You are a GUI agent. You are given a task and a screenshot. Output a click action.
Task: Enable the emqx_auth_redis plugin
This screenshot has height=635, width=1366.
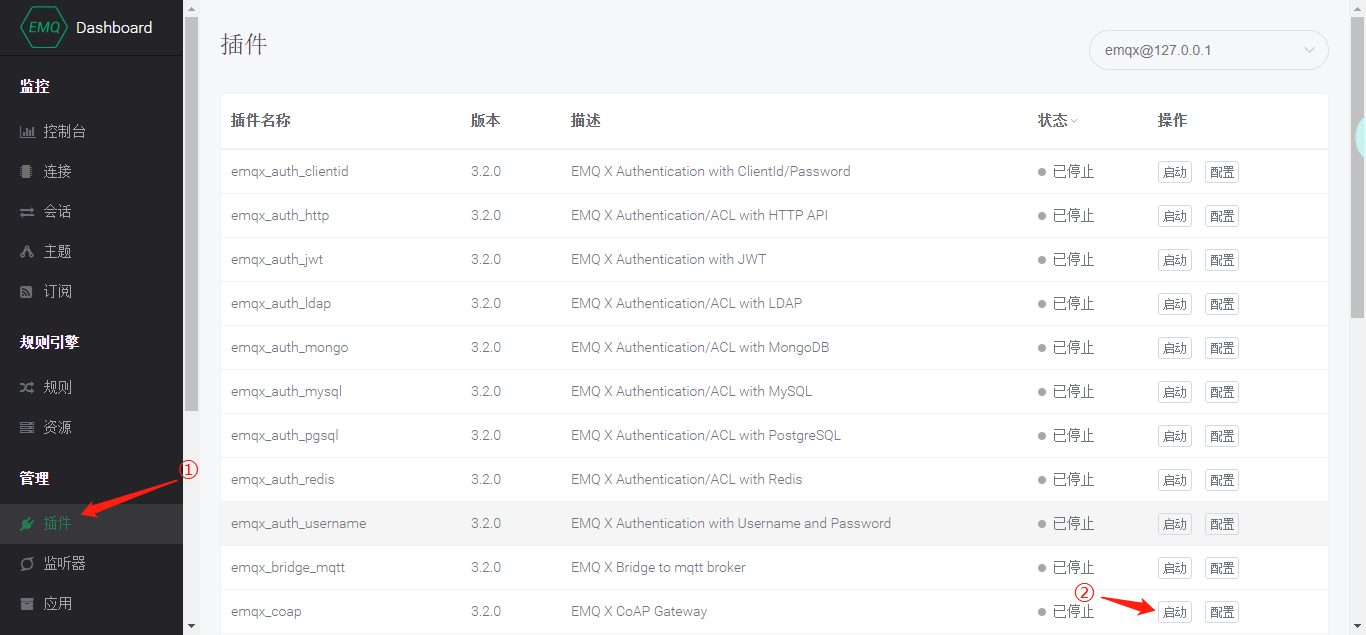[x=1174, y=479]
